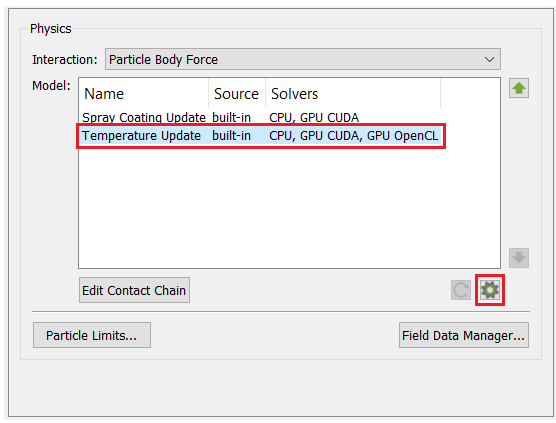Launch the Field Data Manager

[464, 335]
